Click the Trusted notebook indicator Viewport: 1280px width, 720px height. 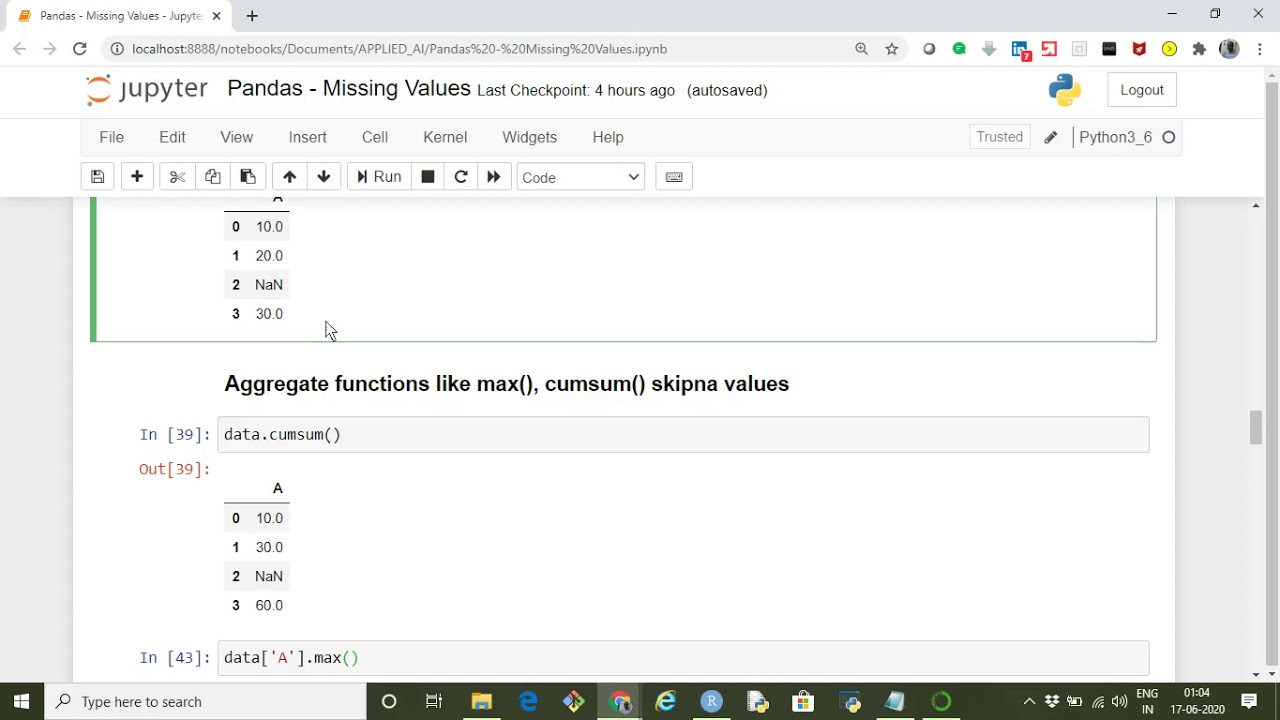coord(1000,137)
